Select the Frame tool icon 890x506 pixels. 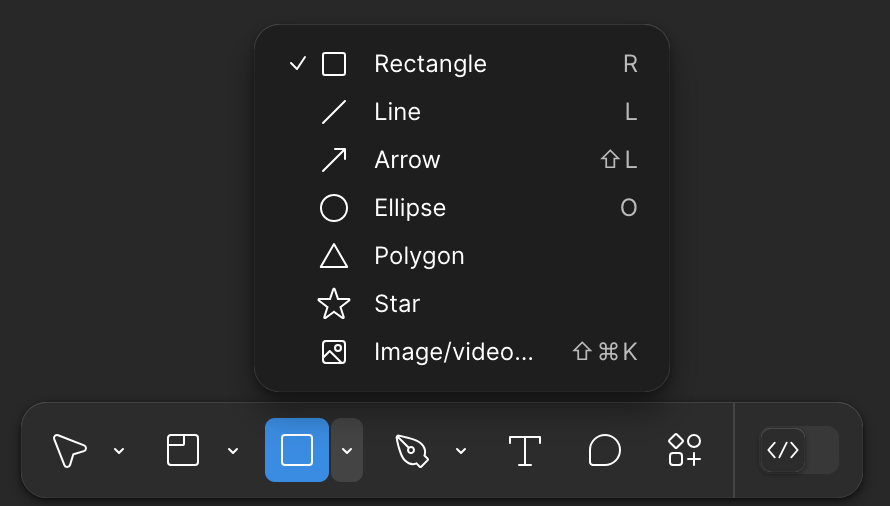coord(183,450)
